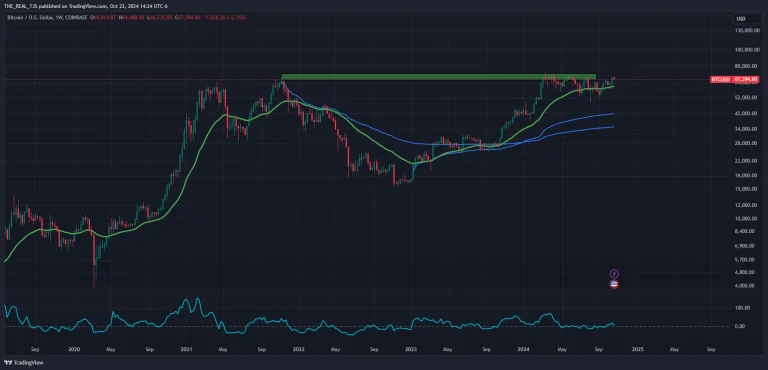Click the 2024 label on the time axis

(x=524, y=349)
